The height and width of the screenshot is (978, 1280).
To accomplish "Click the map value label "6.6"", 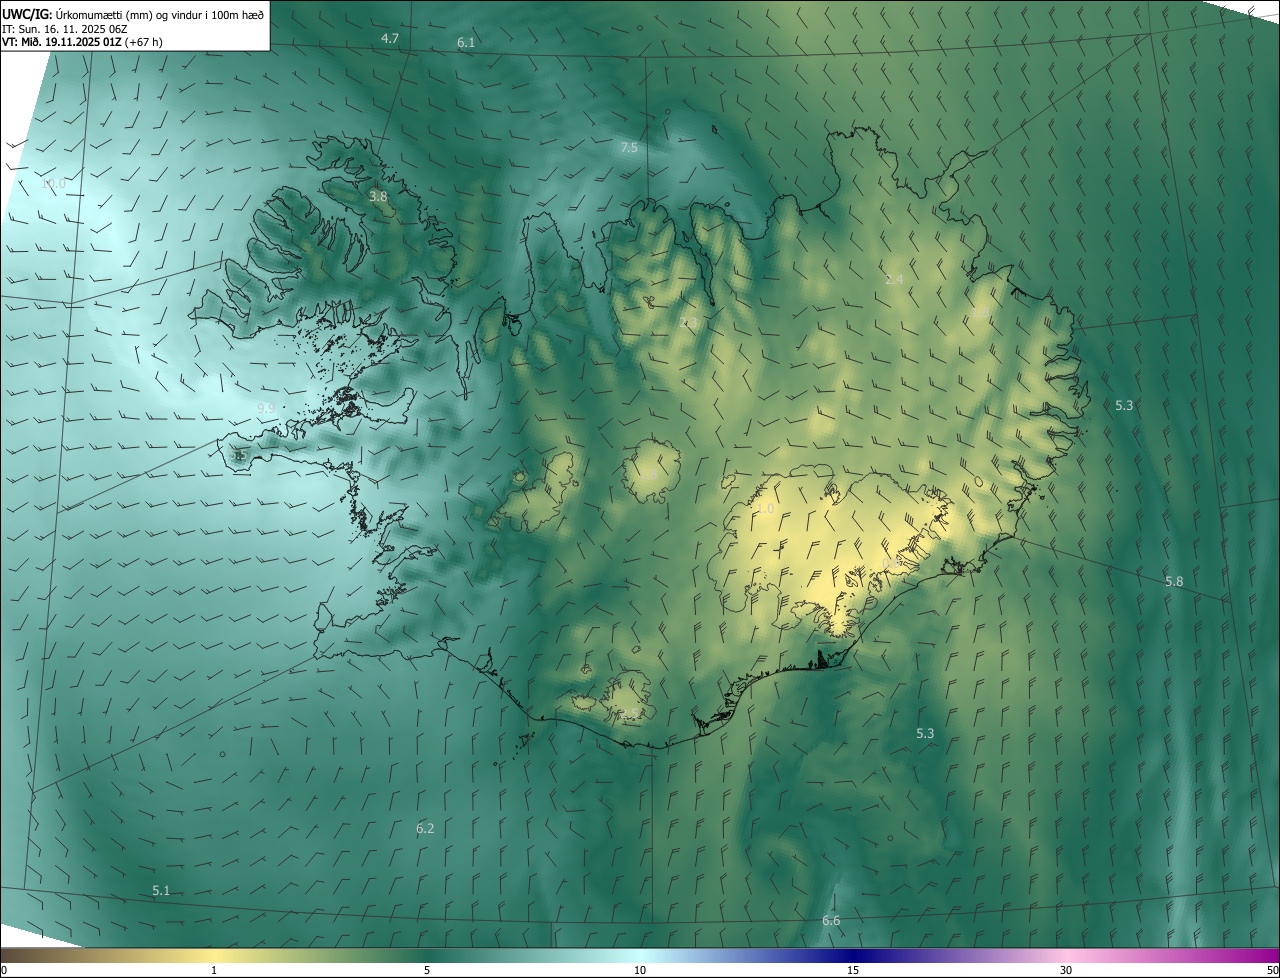I will (831, 920).
